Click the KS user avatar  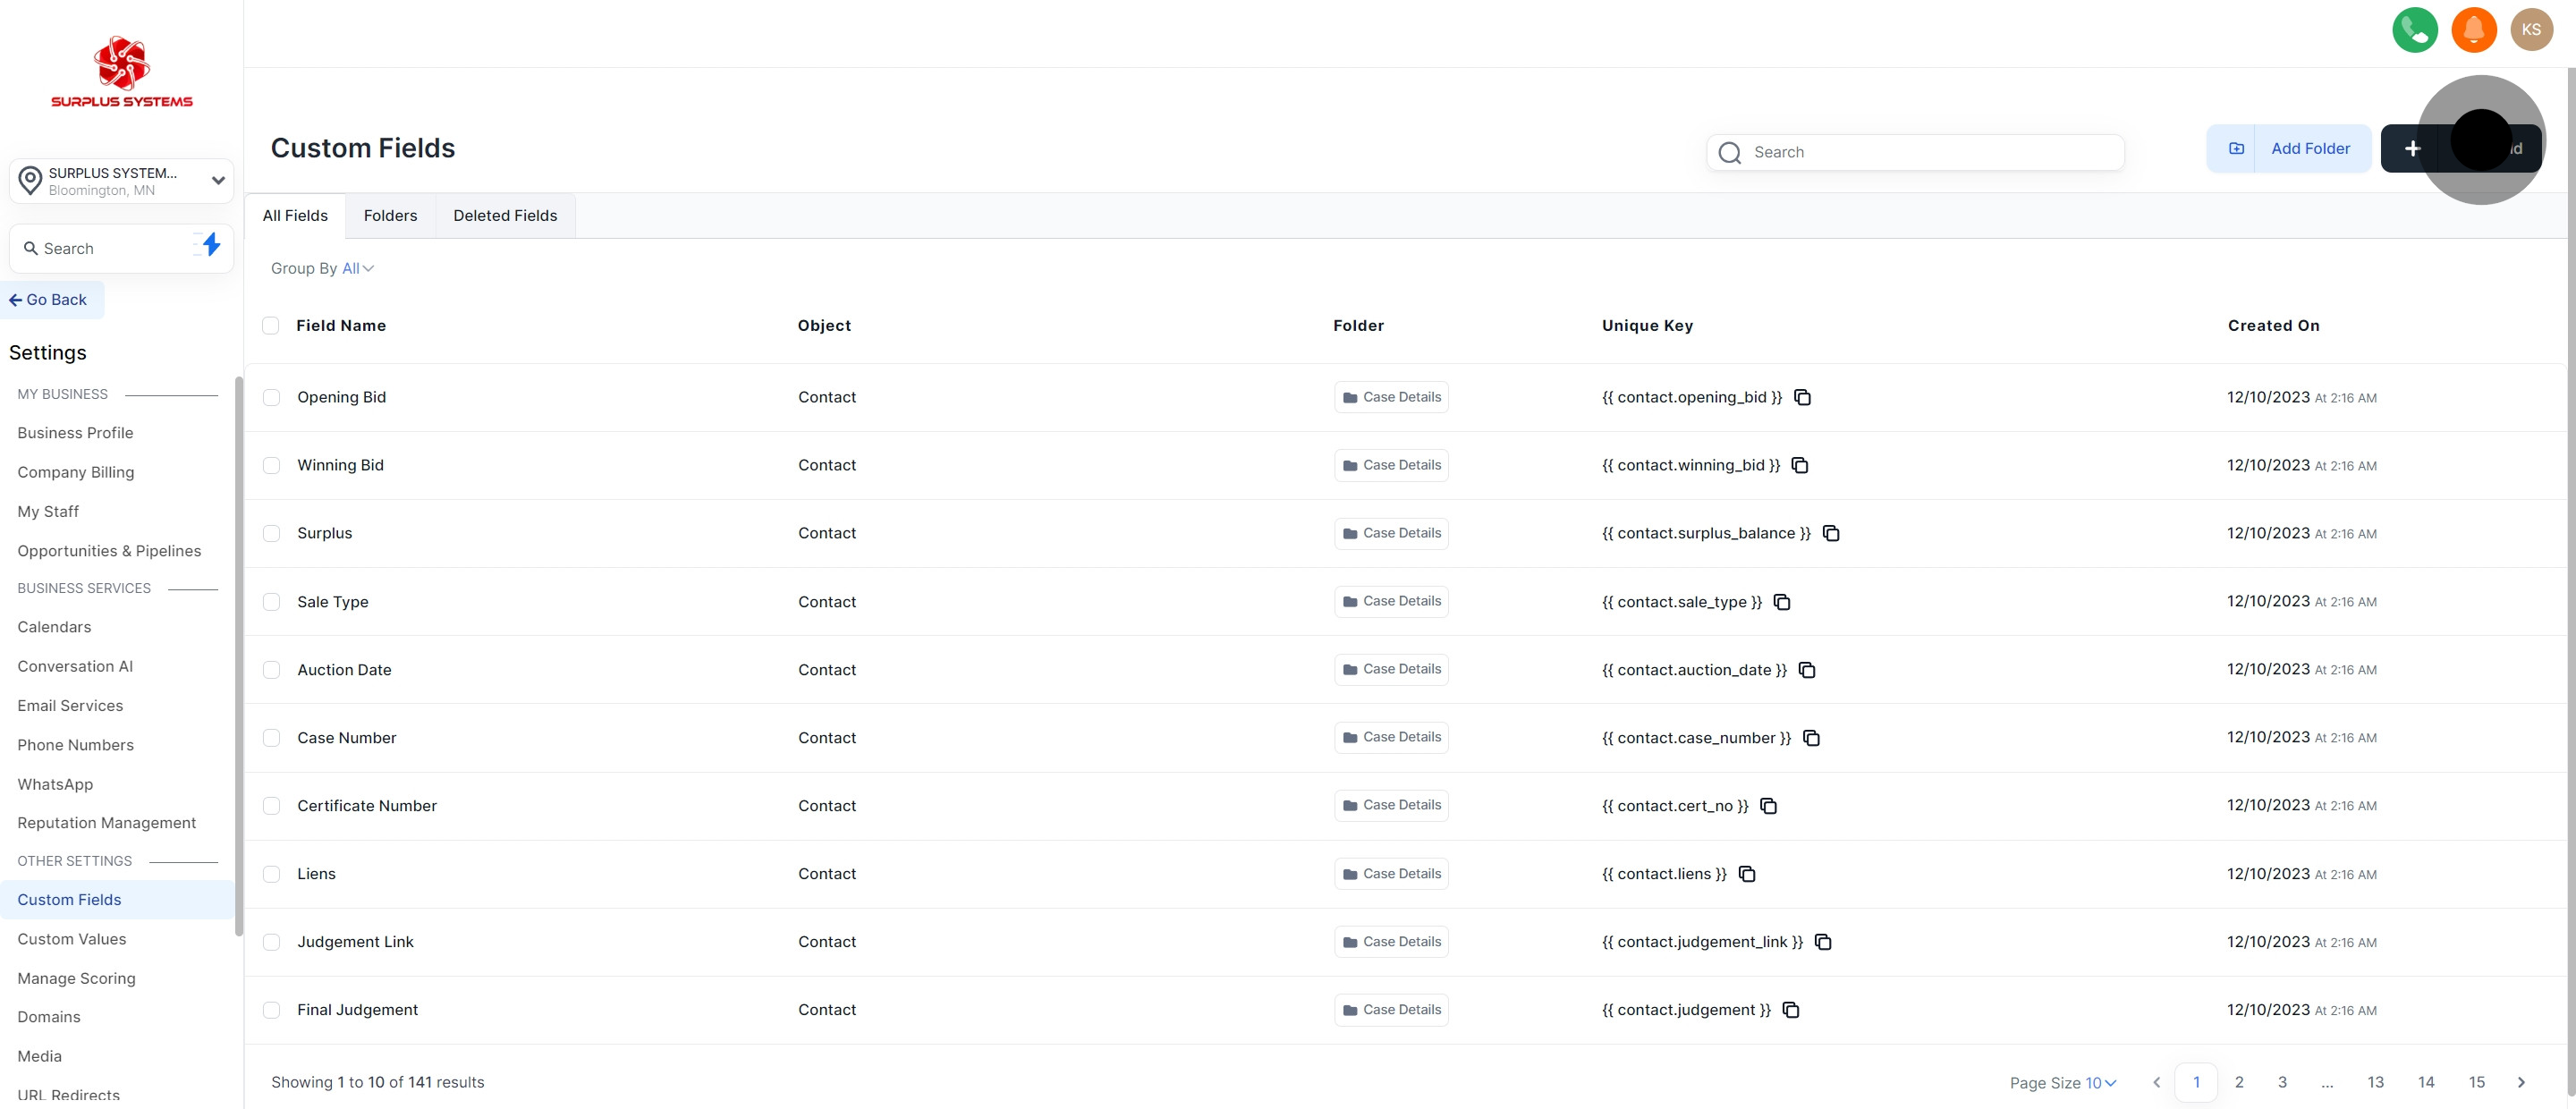(2531, 30)
